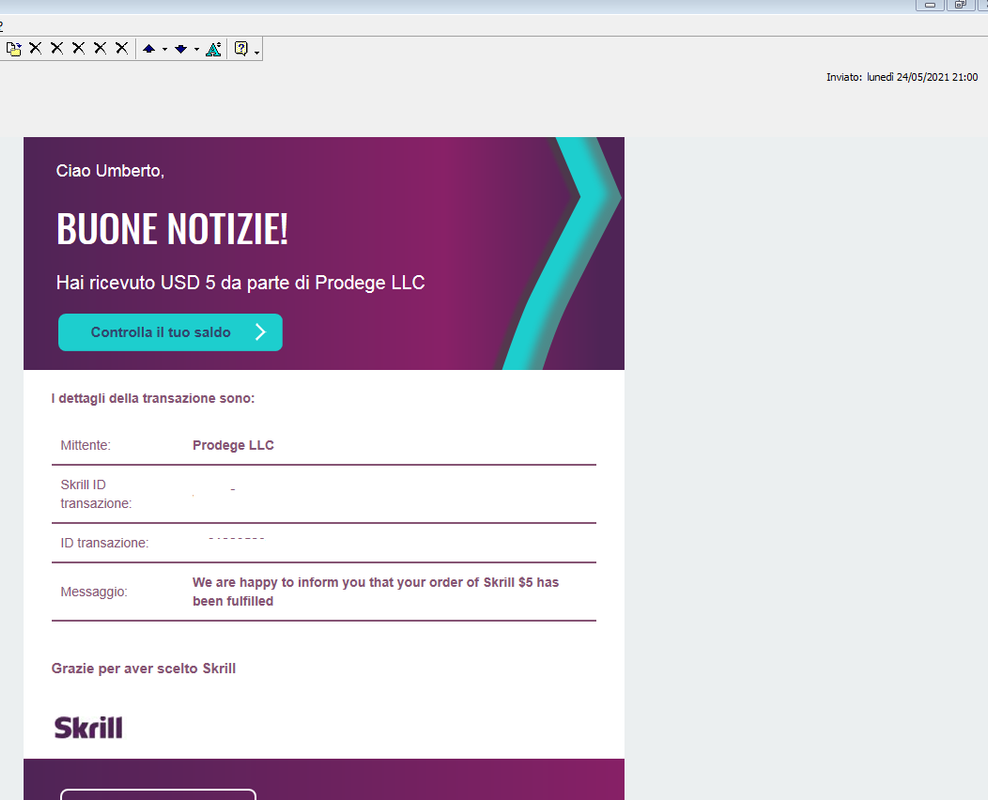Click the bold Prodege LLC sender value
Image resolution: width=988 pixels, height=800 pixels.
pos(233,445)
